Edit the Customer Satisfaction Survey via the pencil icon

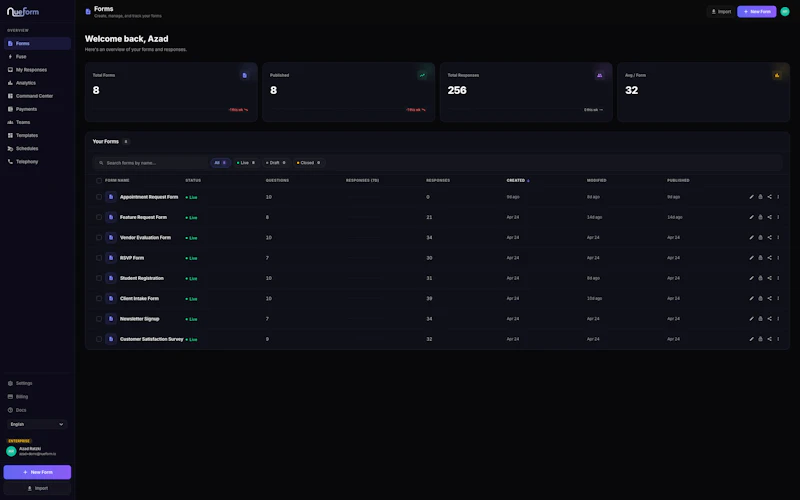(x=752, y=339)
